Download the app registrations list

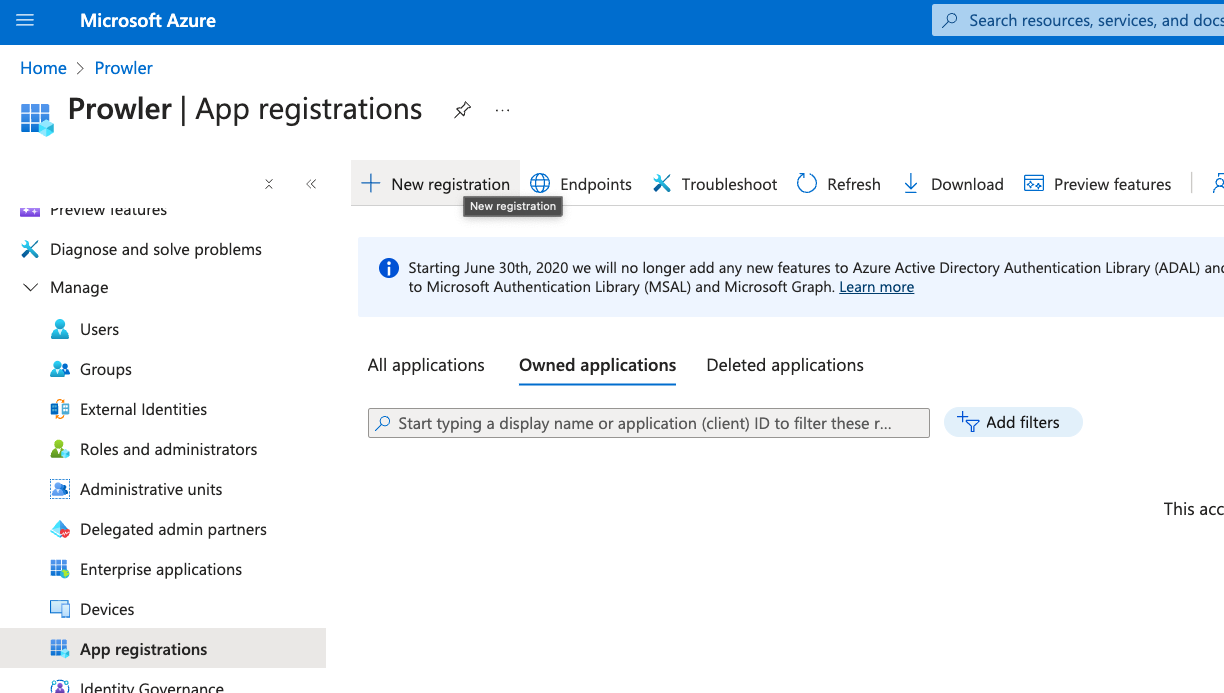point(953,184)
